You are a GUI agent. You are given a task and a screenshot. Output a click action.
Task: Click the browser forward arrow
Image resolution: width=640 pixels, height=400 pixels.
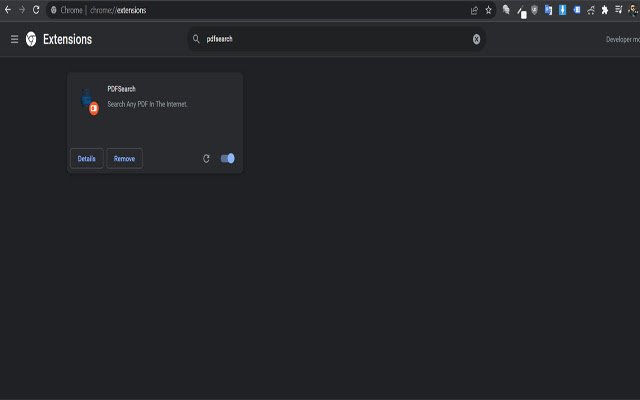pyautogui.click(x=22, y=10)
